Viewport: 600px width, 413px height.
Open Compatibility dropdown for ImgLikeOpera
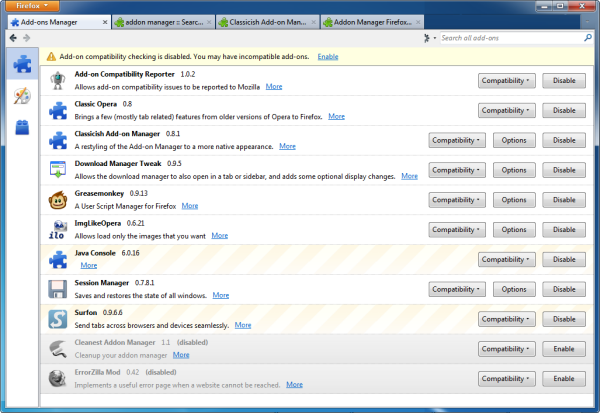[457, 230]
